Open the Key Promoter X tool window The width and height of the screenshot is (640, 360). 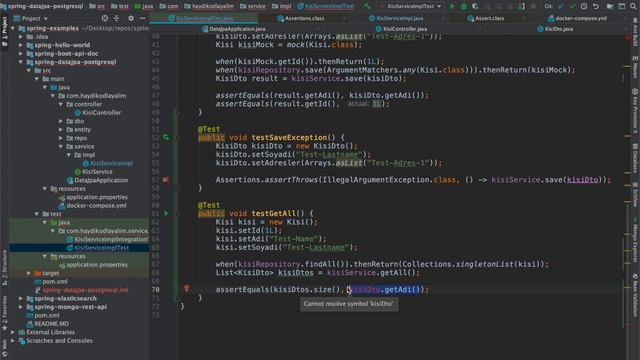(x=635, y=111)
